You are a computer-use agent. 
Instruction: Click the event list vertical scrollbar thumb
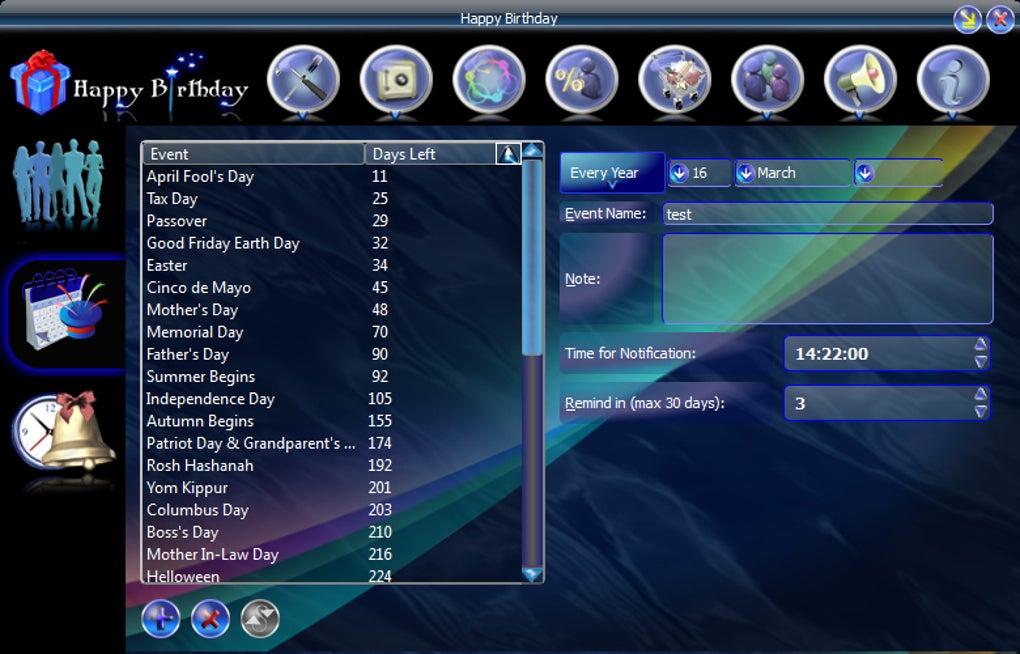pos(532,258)
